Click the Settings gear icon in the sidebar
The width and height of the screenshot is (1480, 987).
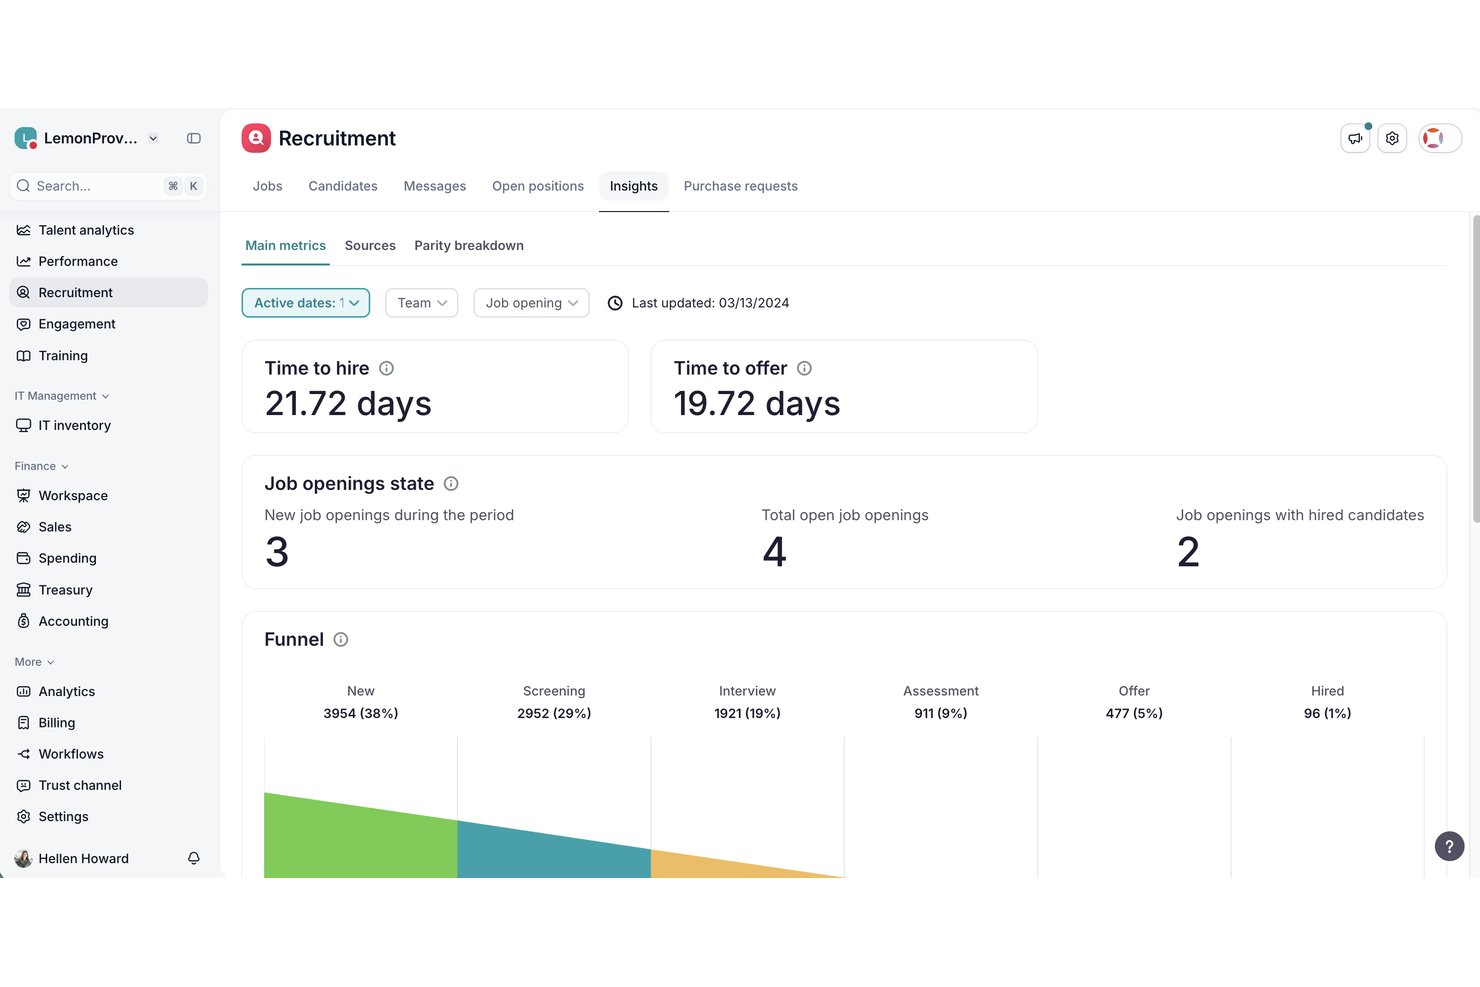pos(23,817)
